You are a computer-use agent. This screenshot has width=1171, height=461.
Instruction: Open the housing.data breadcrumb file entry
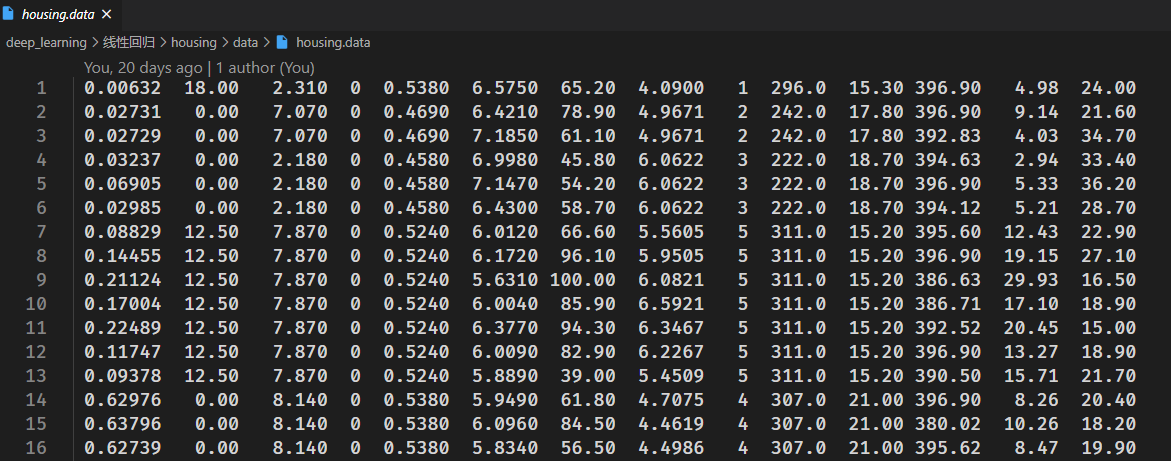coord(333,43)
